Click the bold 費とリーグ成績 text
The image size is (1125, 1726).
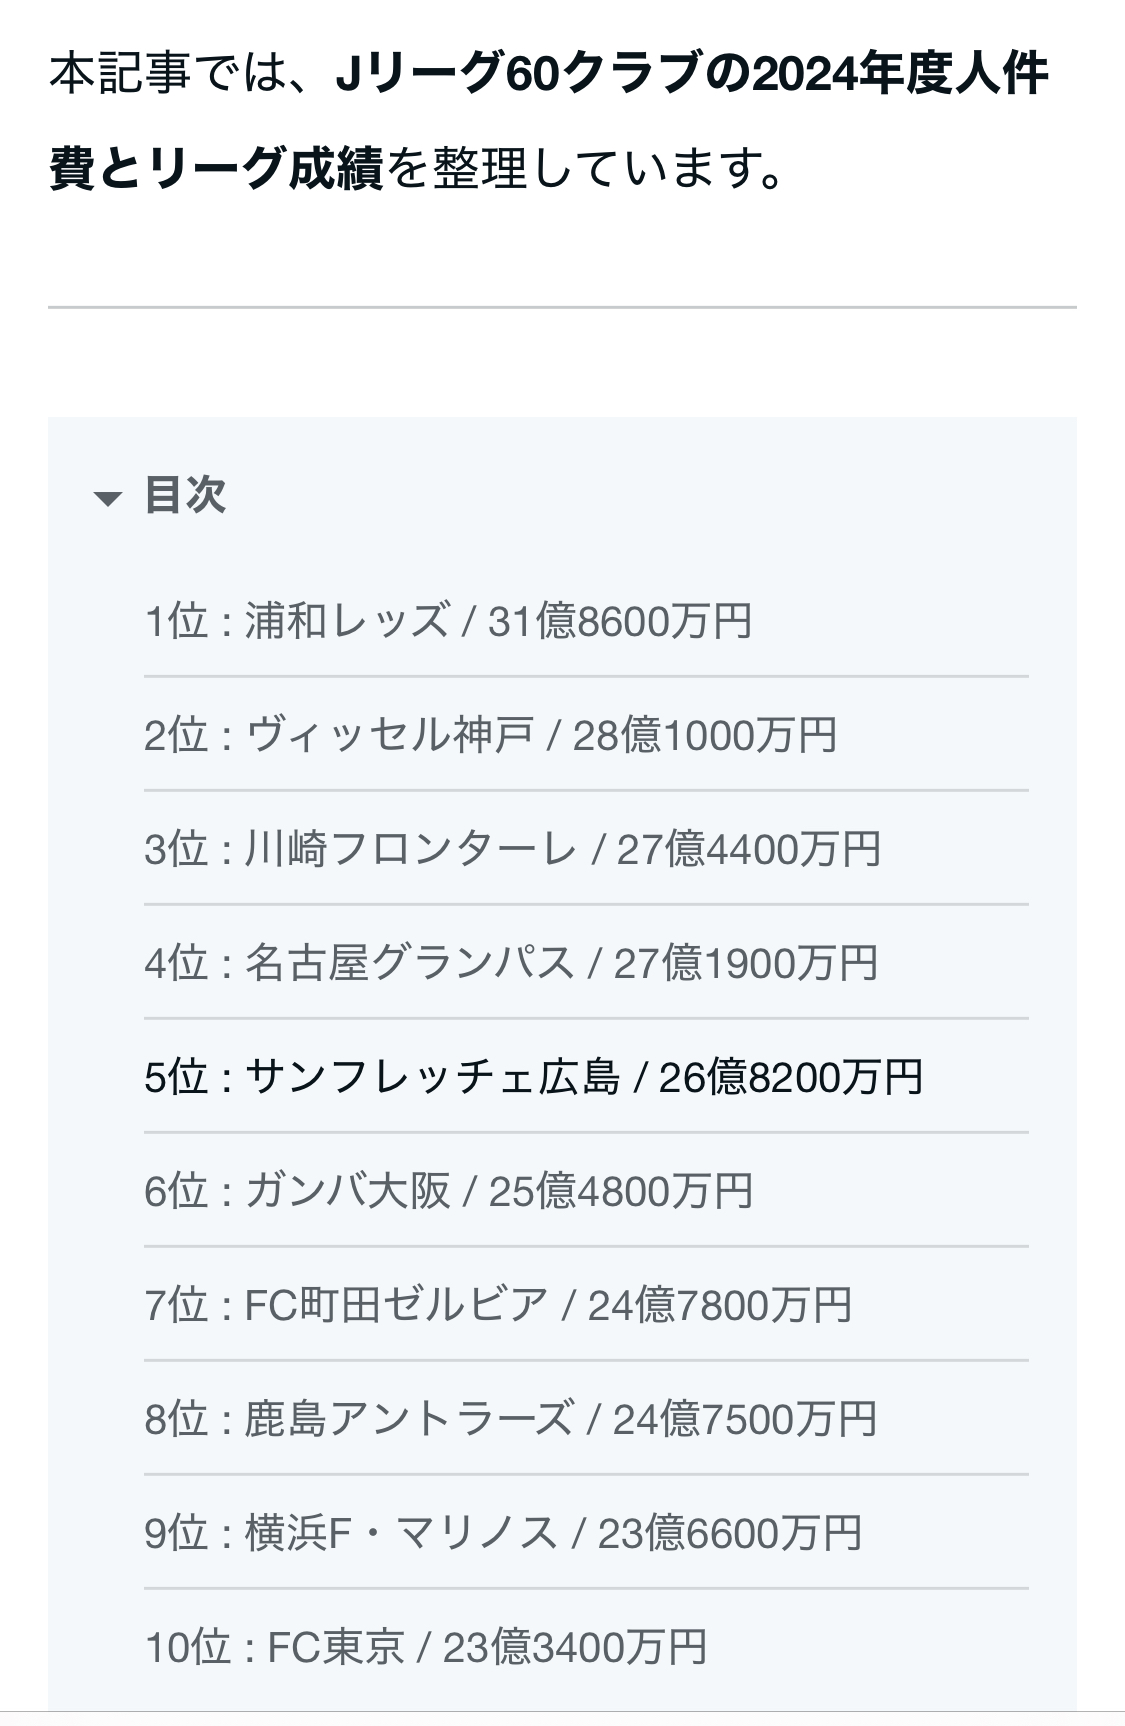pyautogui.click(x=216, y=169)
